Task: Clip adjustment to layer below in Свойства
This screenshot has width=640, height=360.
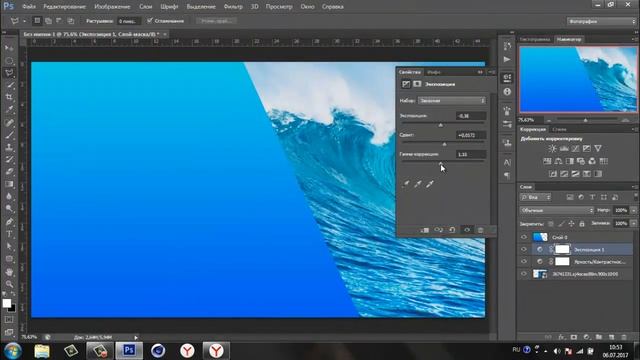Action: point(424,230)
